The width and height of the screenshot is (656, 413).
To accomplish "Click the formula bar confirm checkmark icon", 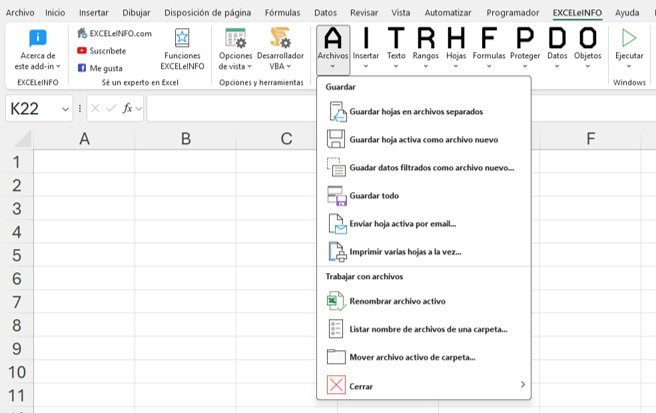I will click(x=111, y=109).
